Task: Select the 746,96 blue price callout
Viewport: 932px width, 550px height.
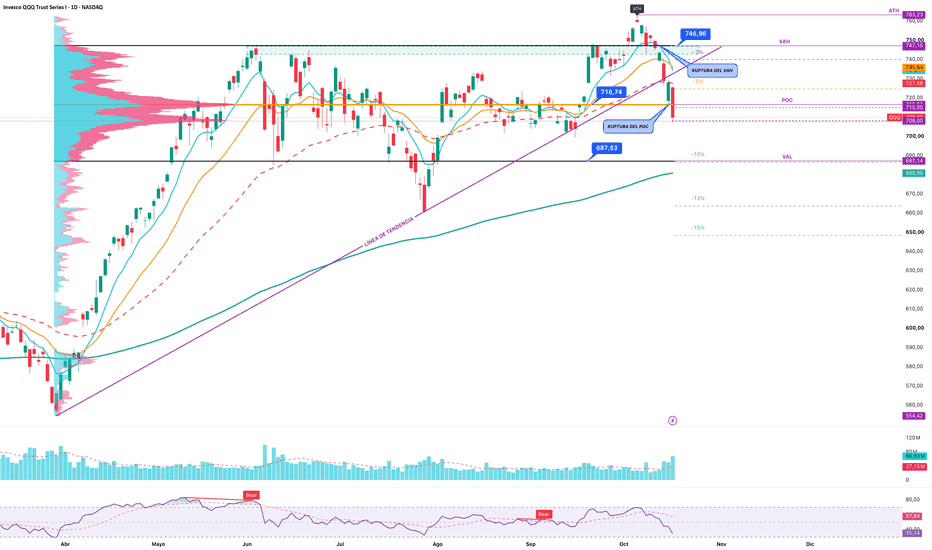Action: click(695, 34)
